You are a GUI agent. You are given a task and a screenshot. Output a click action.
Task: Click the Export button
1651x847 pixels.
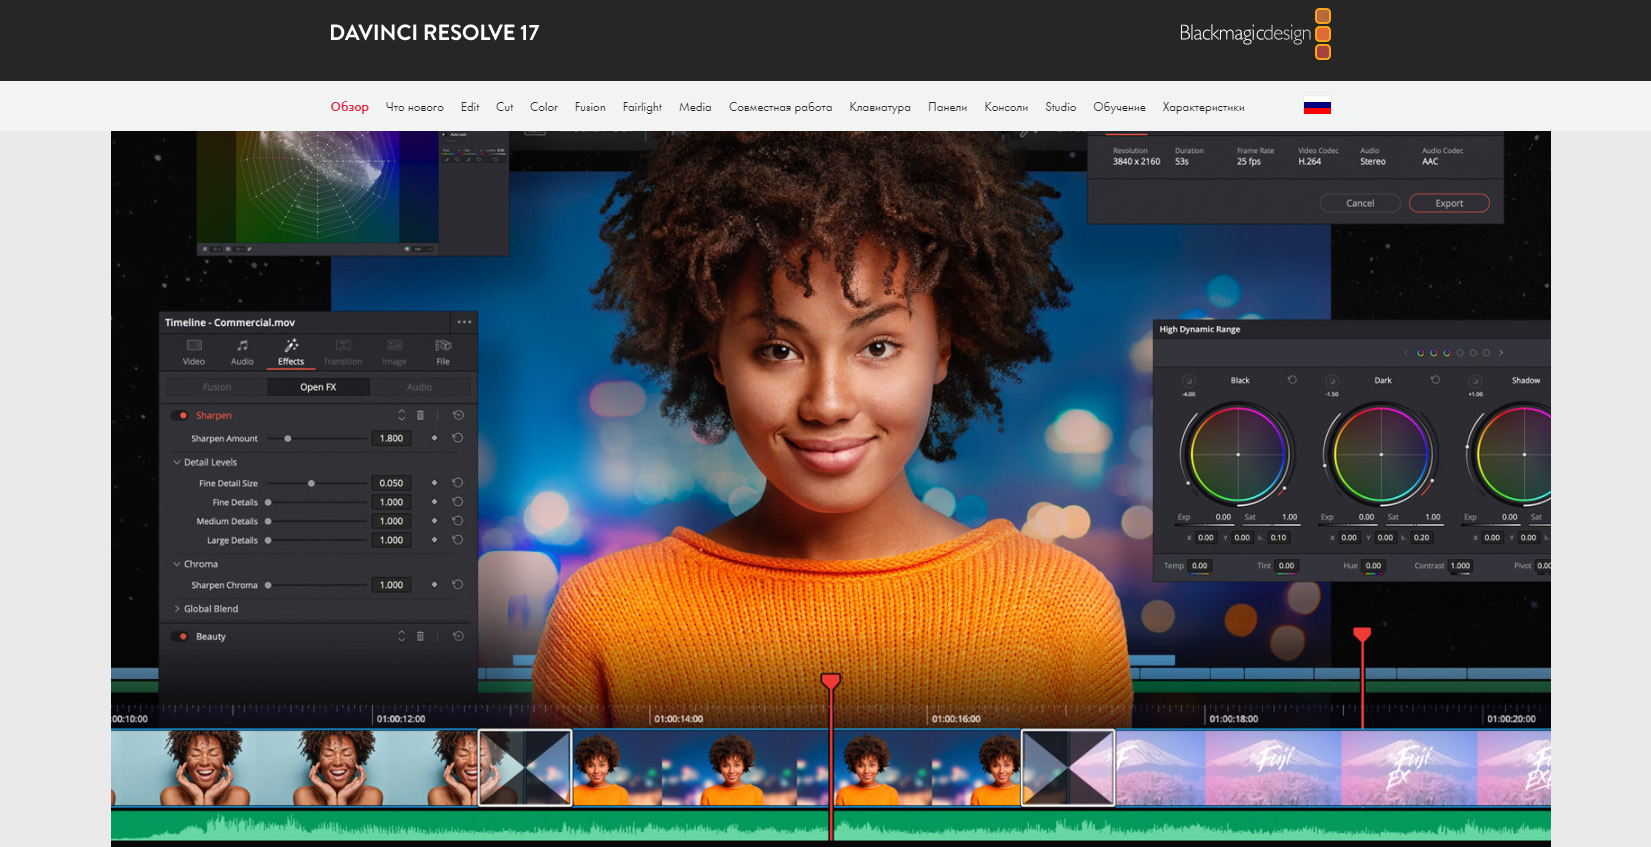tap(1449, 203)
